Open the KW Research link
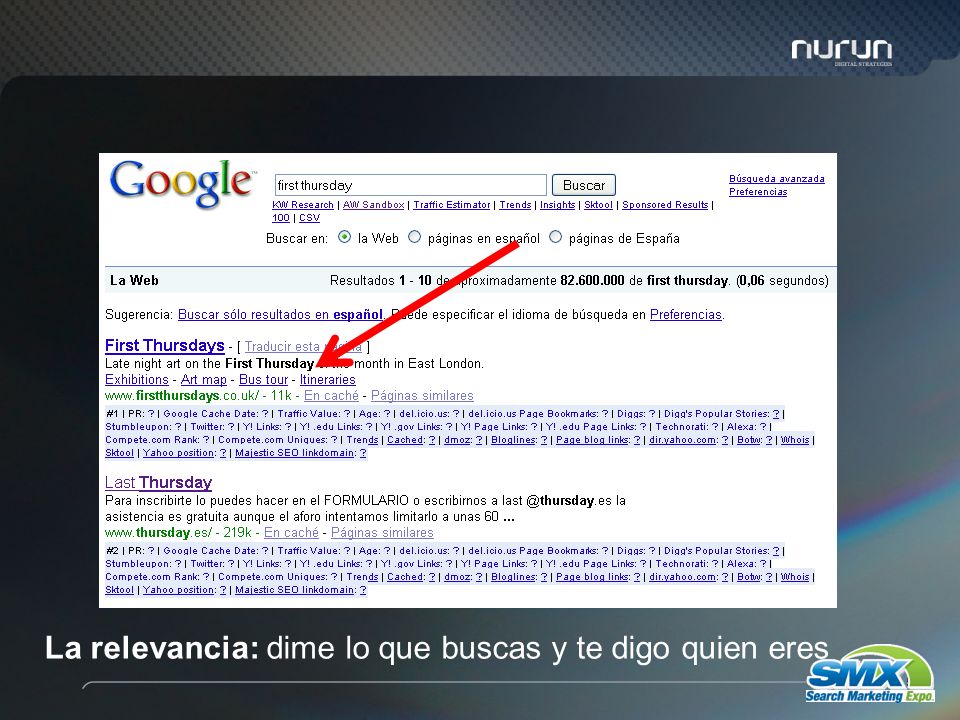960x720 pixels. (302, 205)
